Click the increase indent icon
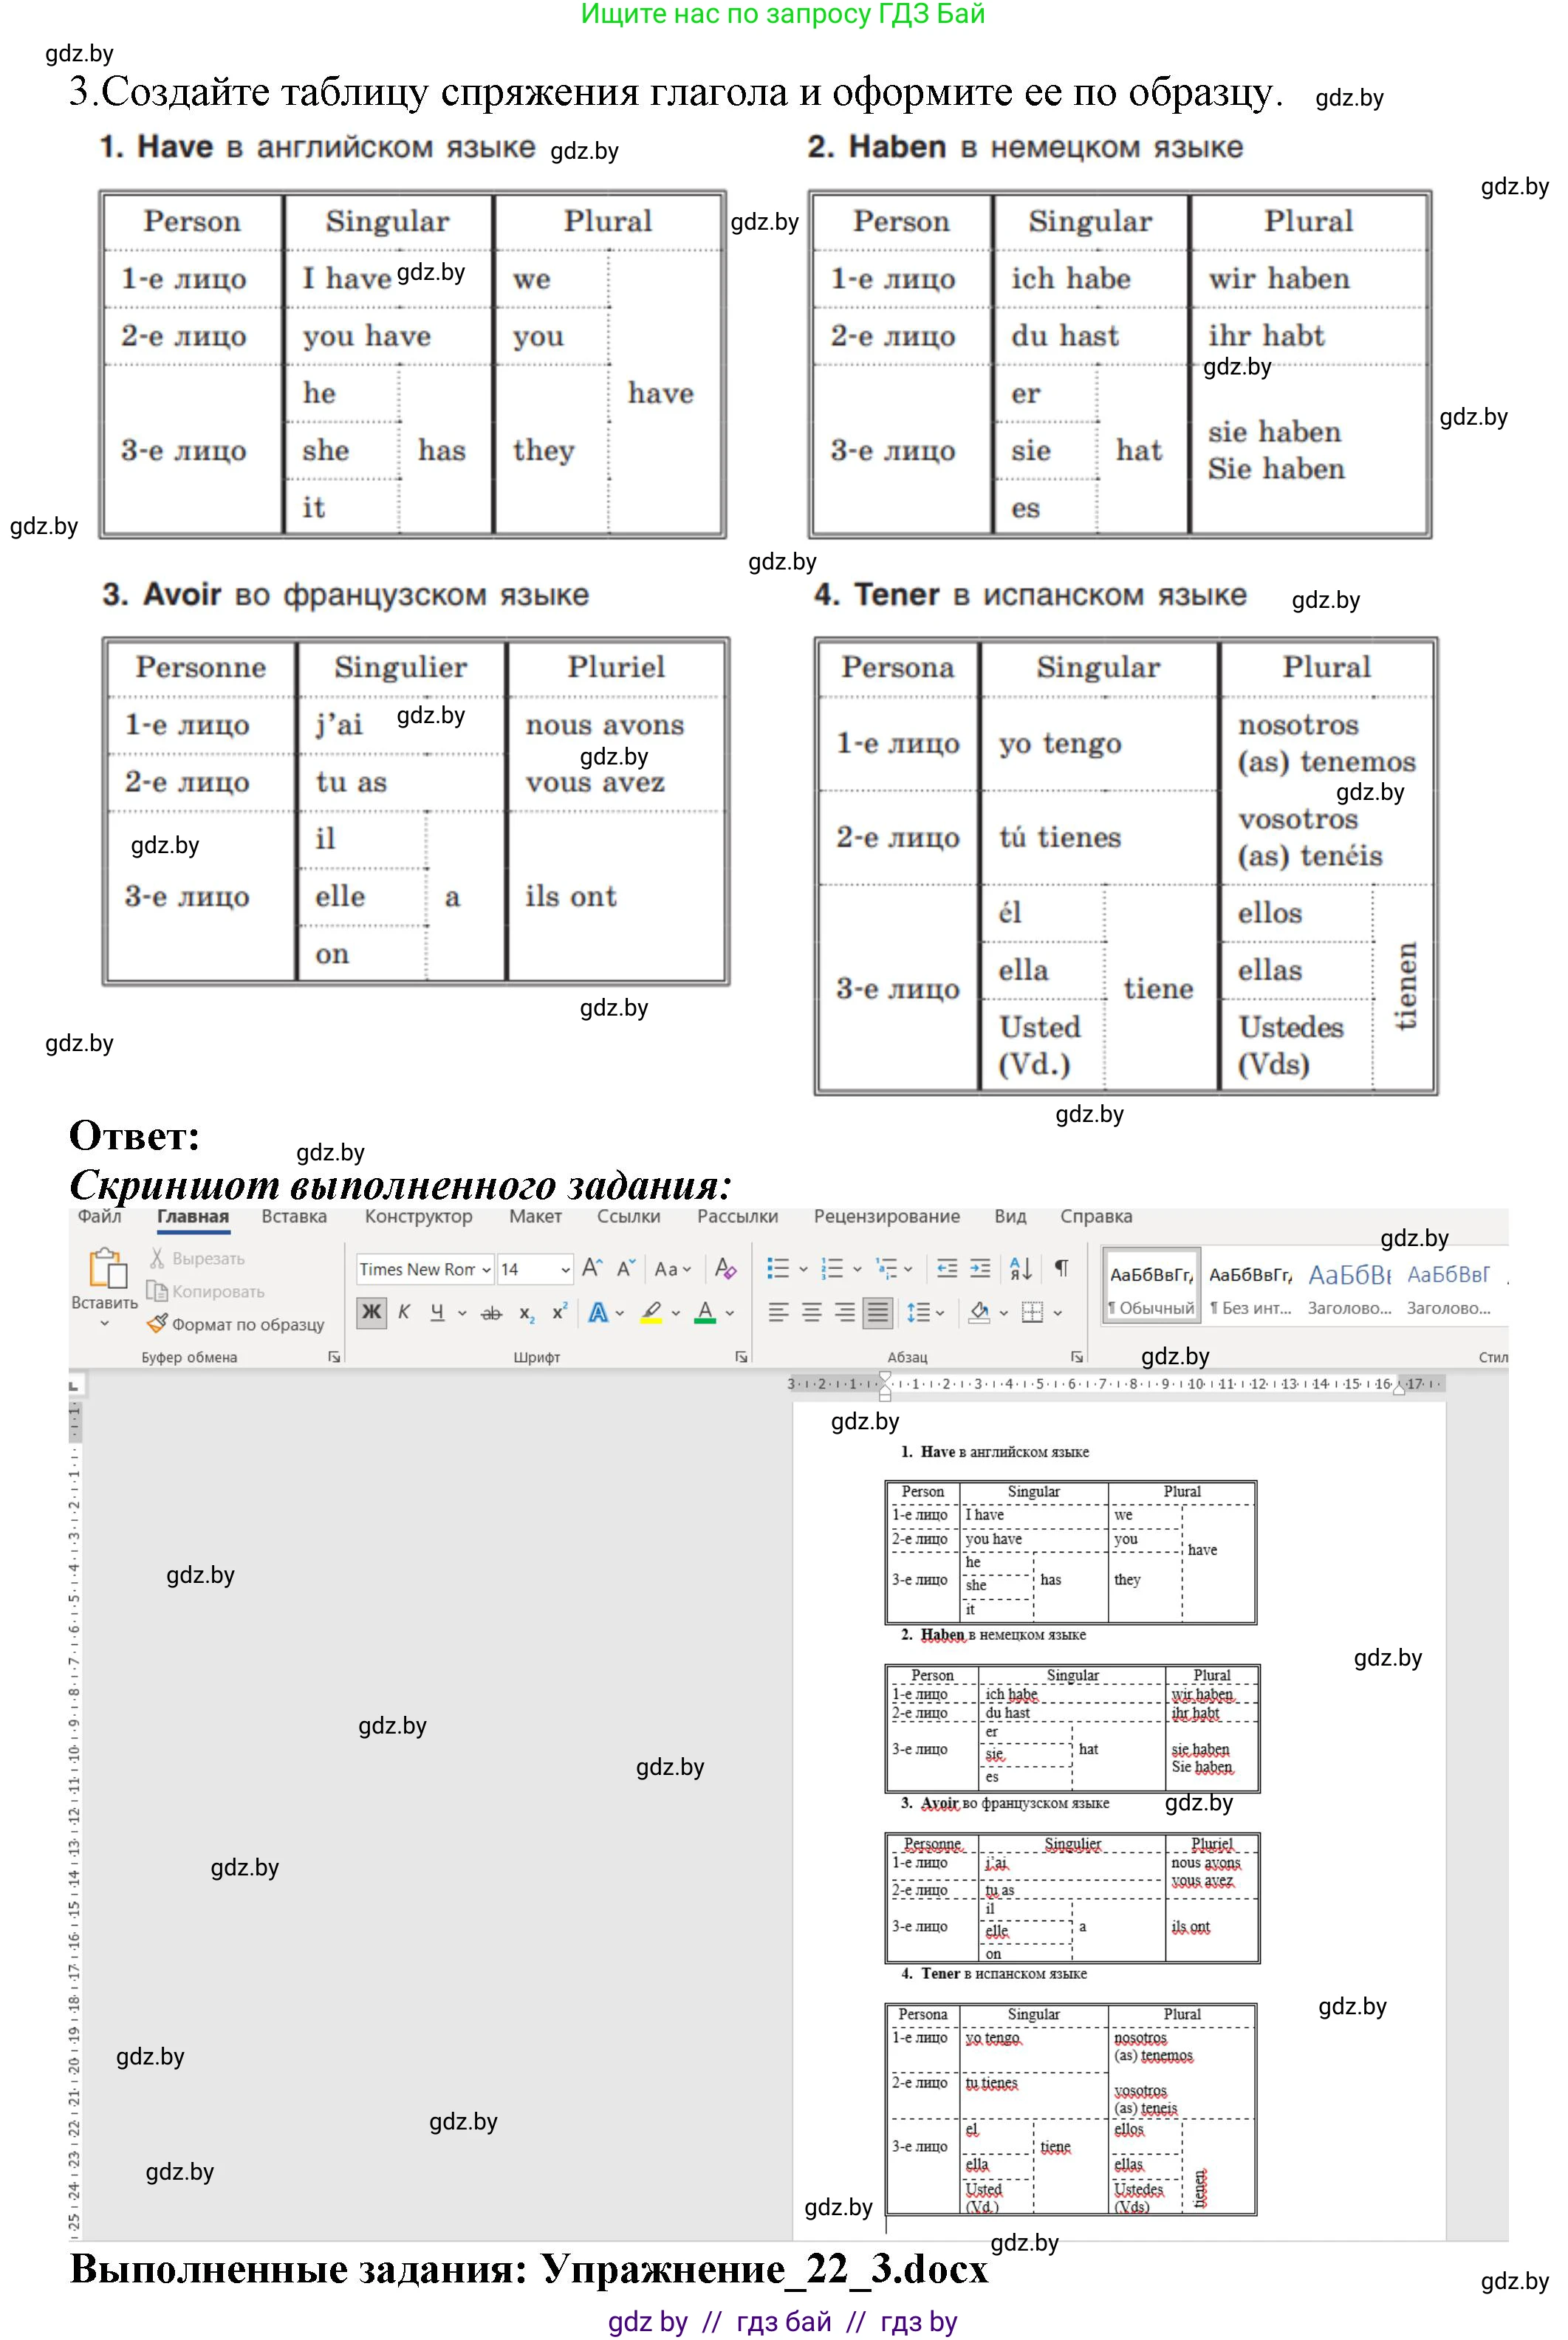 click(x=980, y=1268)
